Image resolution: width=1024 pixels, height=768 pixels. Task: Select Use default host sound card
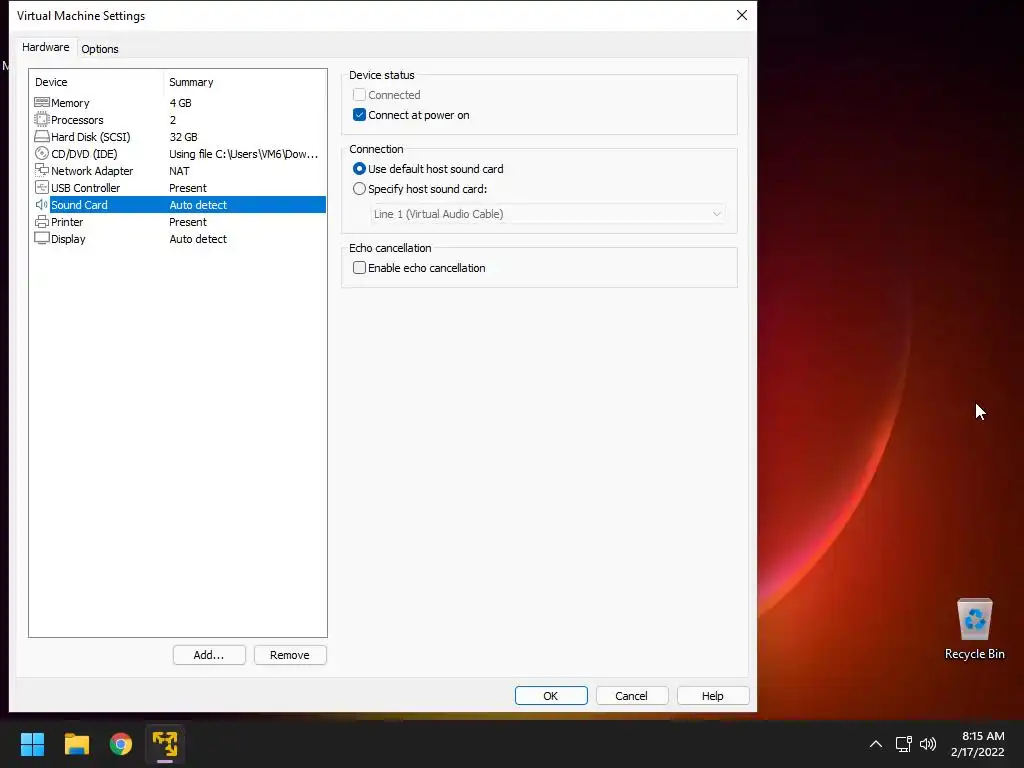click(x=359, y=168)
